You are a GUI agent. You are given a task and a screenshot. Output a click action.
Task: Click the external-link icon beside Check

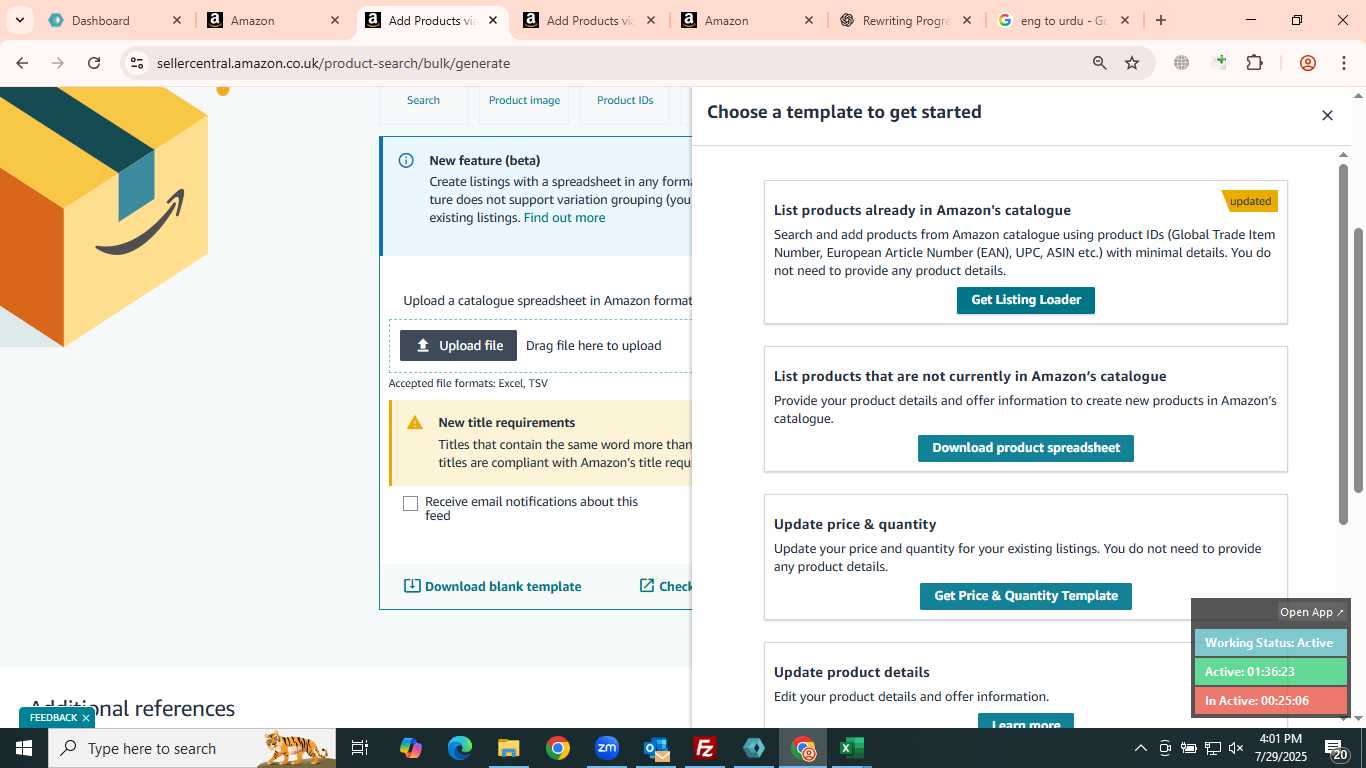[647, 585]
